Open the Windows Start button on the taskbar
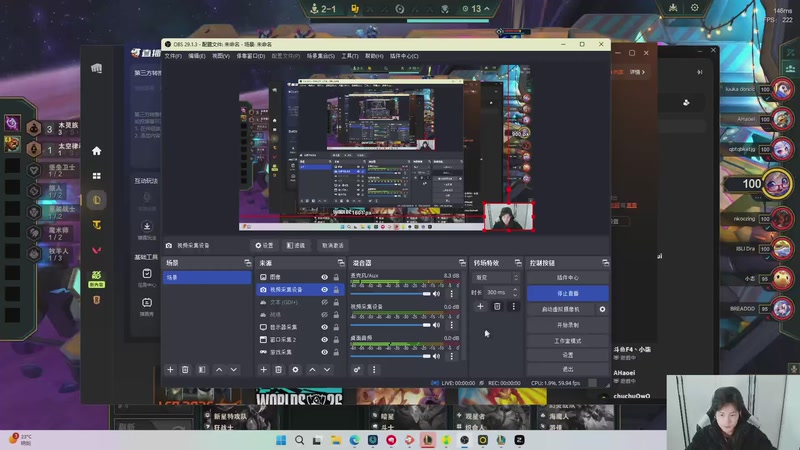Viewport: 800px width, 450px height. click(x=281, y=440)
